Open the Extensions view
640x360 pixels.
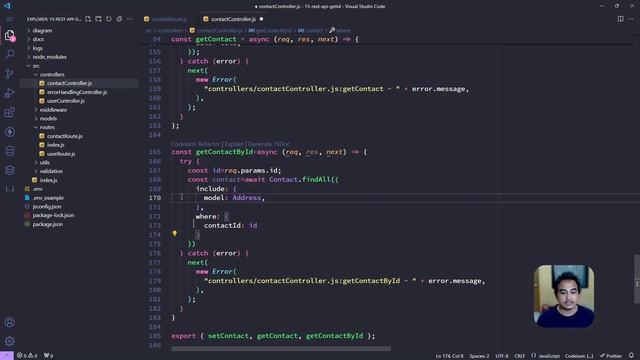click(9, 112)
